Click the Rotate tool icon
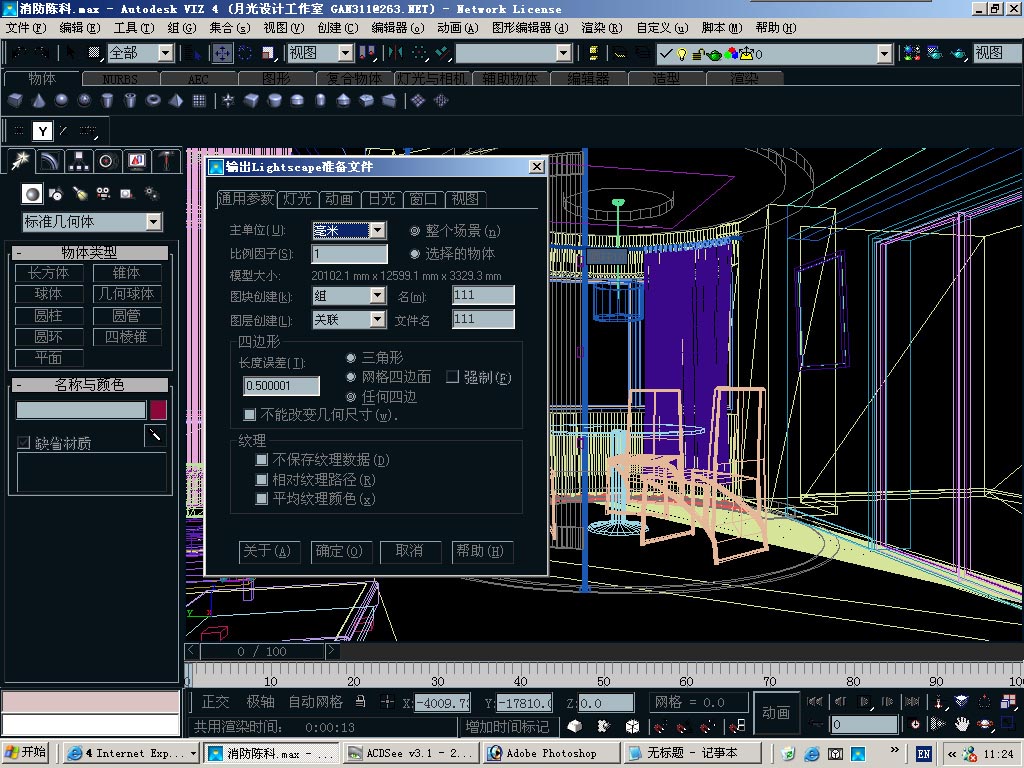This screenshot has width=1024, height=768. coord(245,53)
